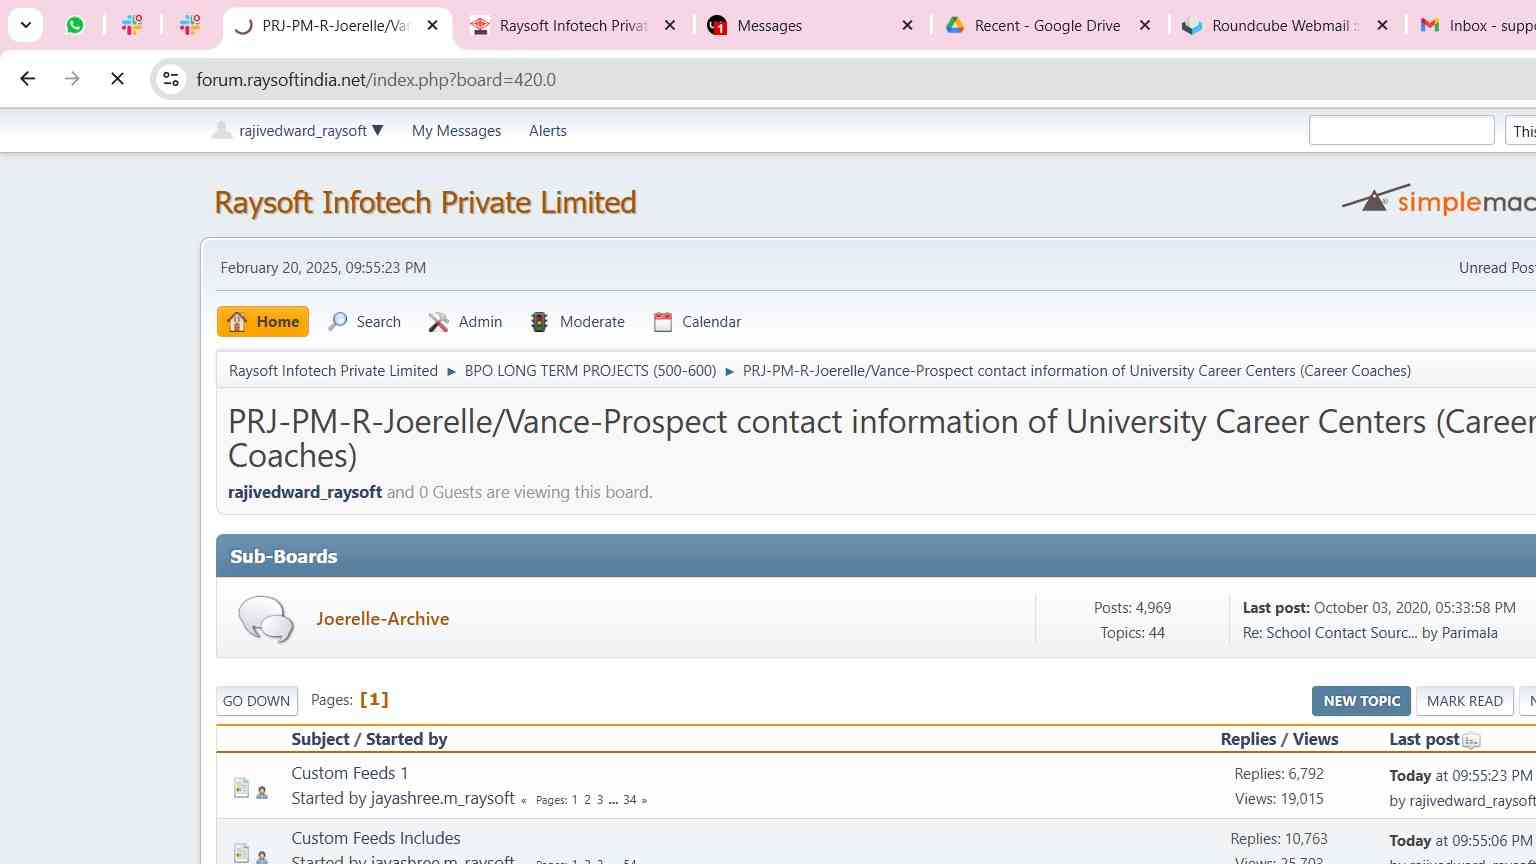The image size is (1536, 864).
Task: Open My Messages
Action: coord(456,131)
